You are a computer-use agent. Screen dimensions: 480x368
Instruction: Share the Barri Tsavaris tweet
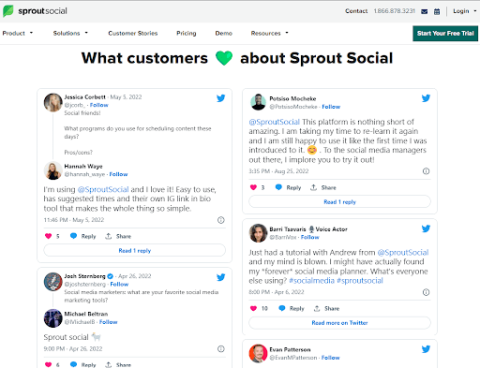pos(326,308)
